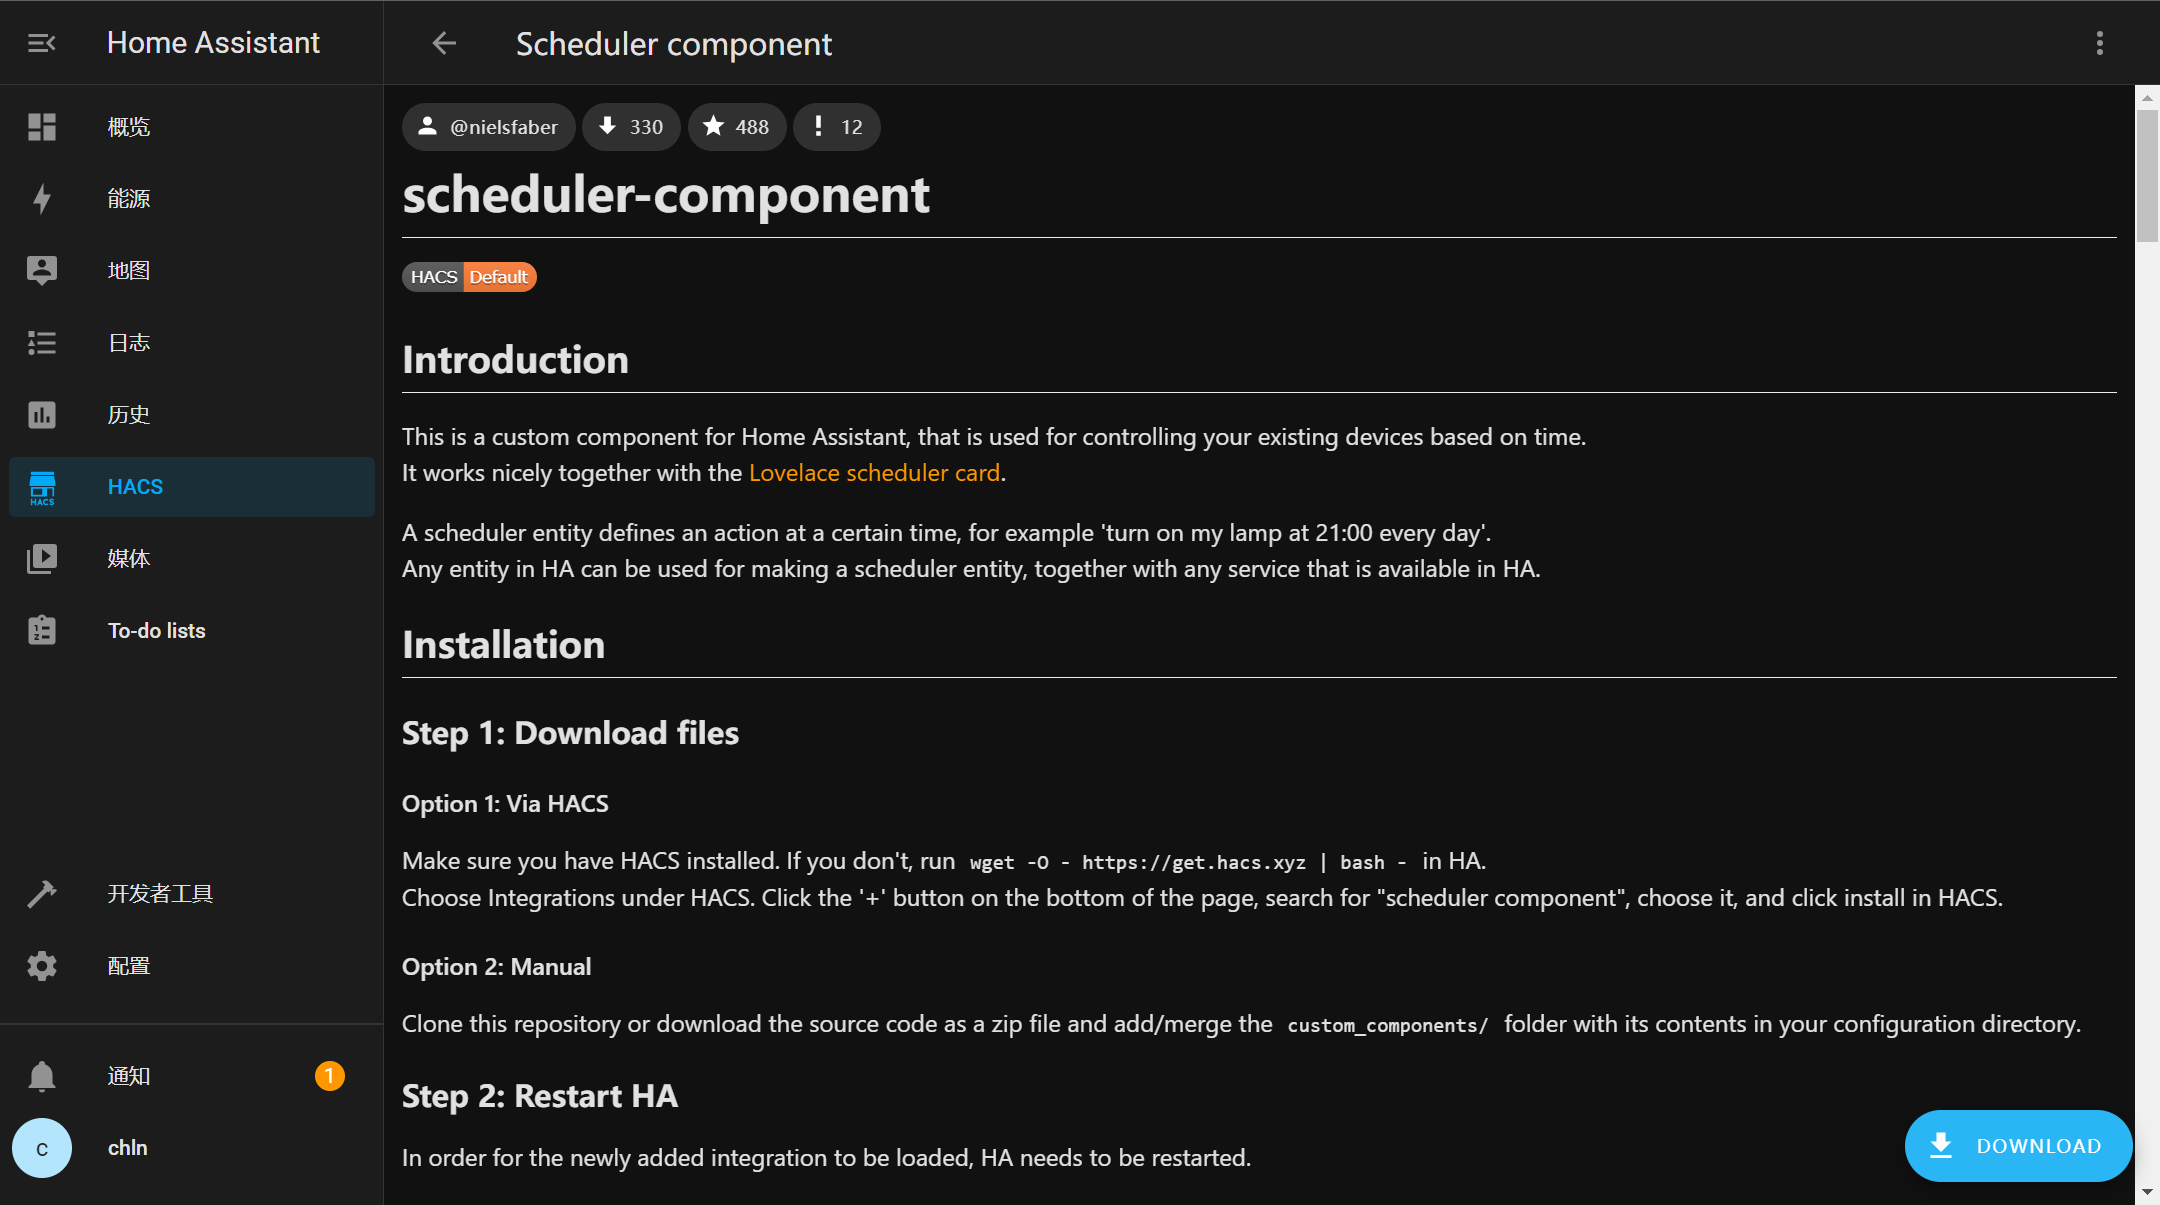
Task: Click the custom_components/ code text
Action: [x=1388, y=1025]
